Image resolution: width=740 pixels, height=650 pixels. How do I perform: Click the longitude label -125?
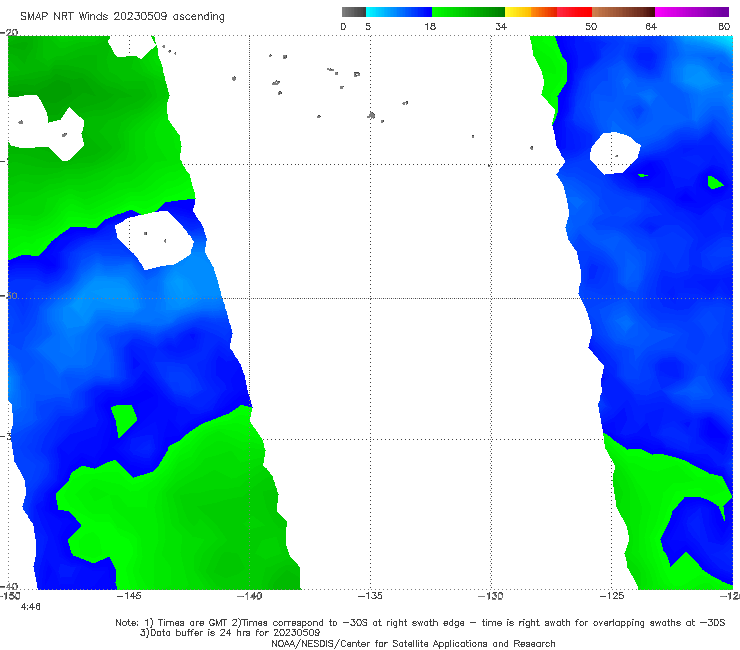(x=612, y=596)
